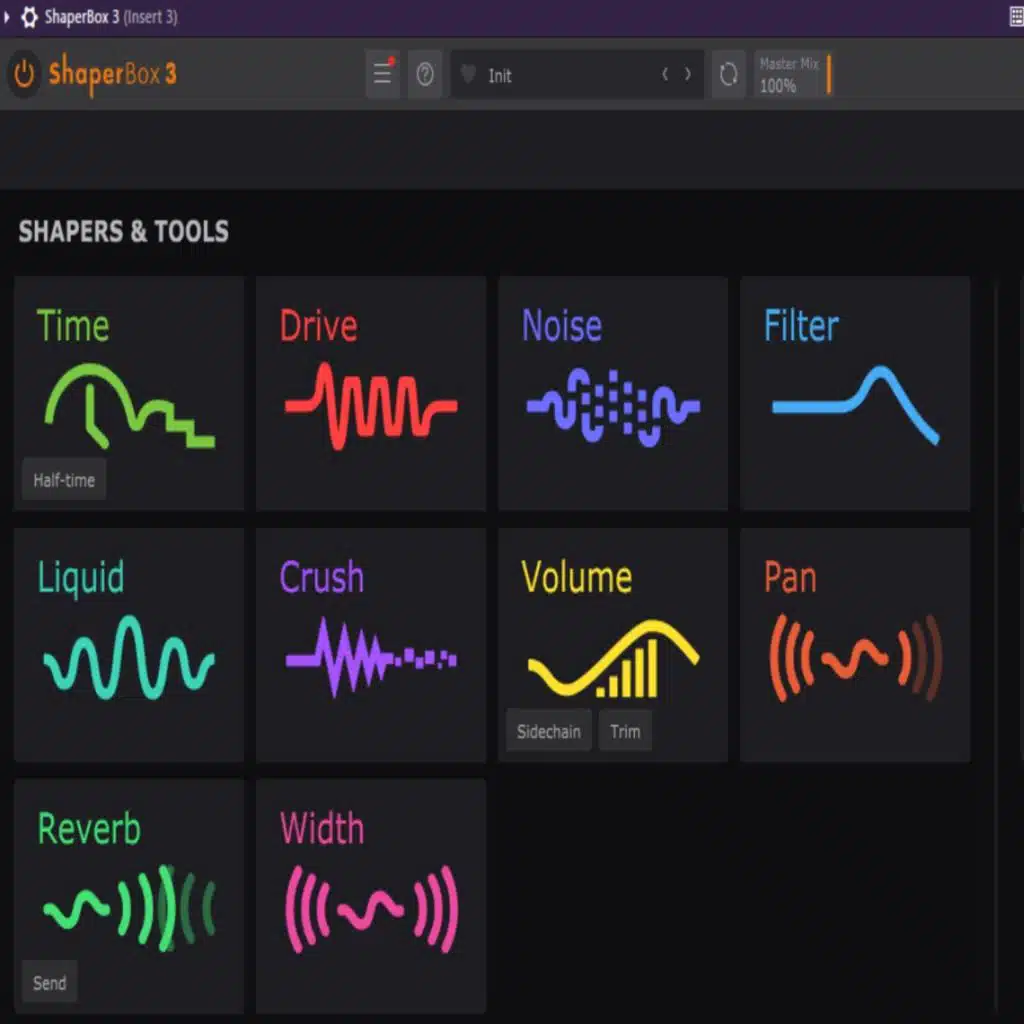
Task: Add the Crush shaper
Action: (x=371, y=645)
